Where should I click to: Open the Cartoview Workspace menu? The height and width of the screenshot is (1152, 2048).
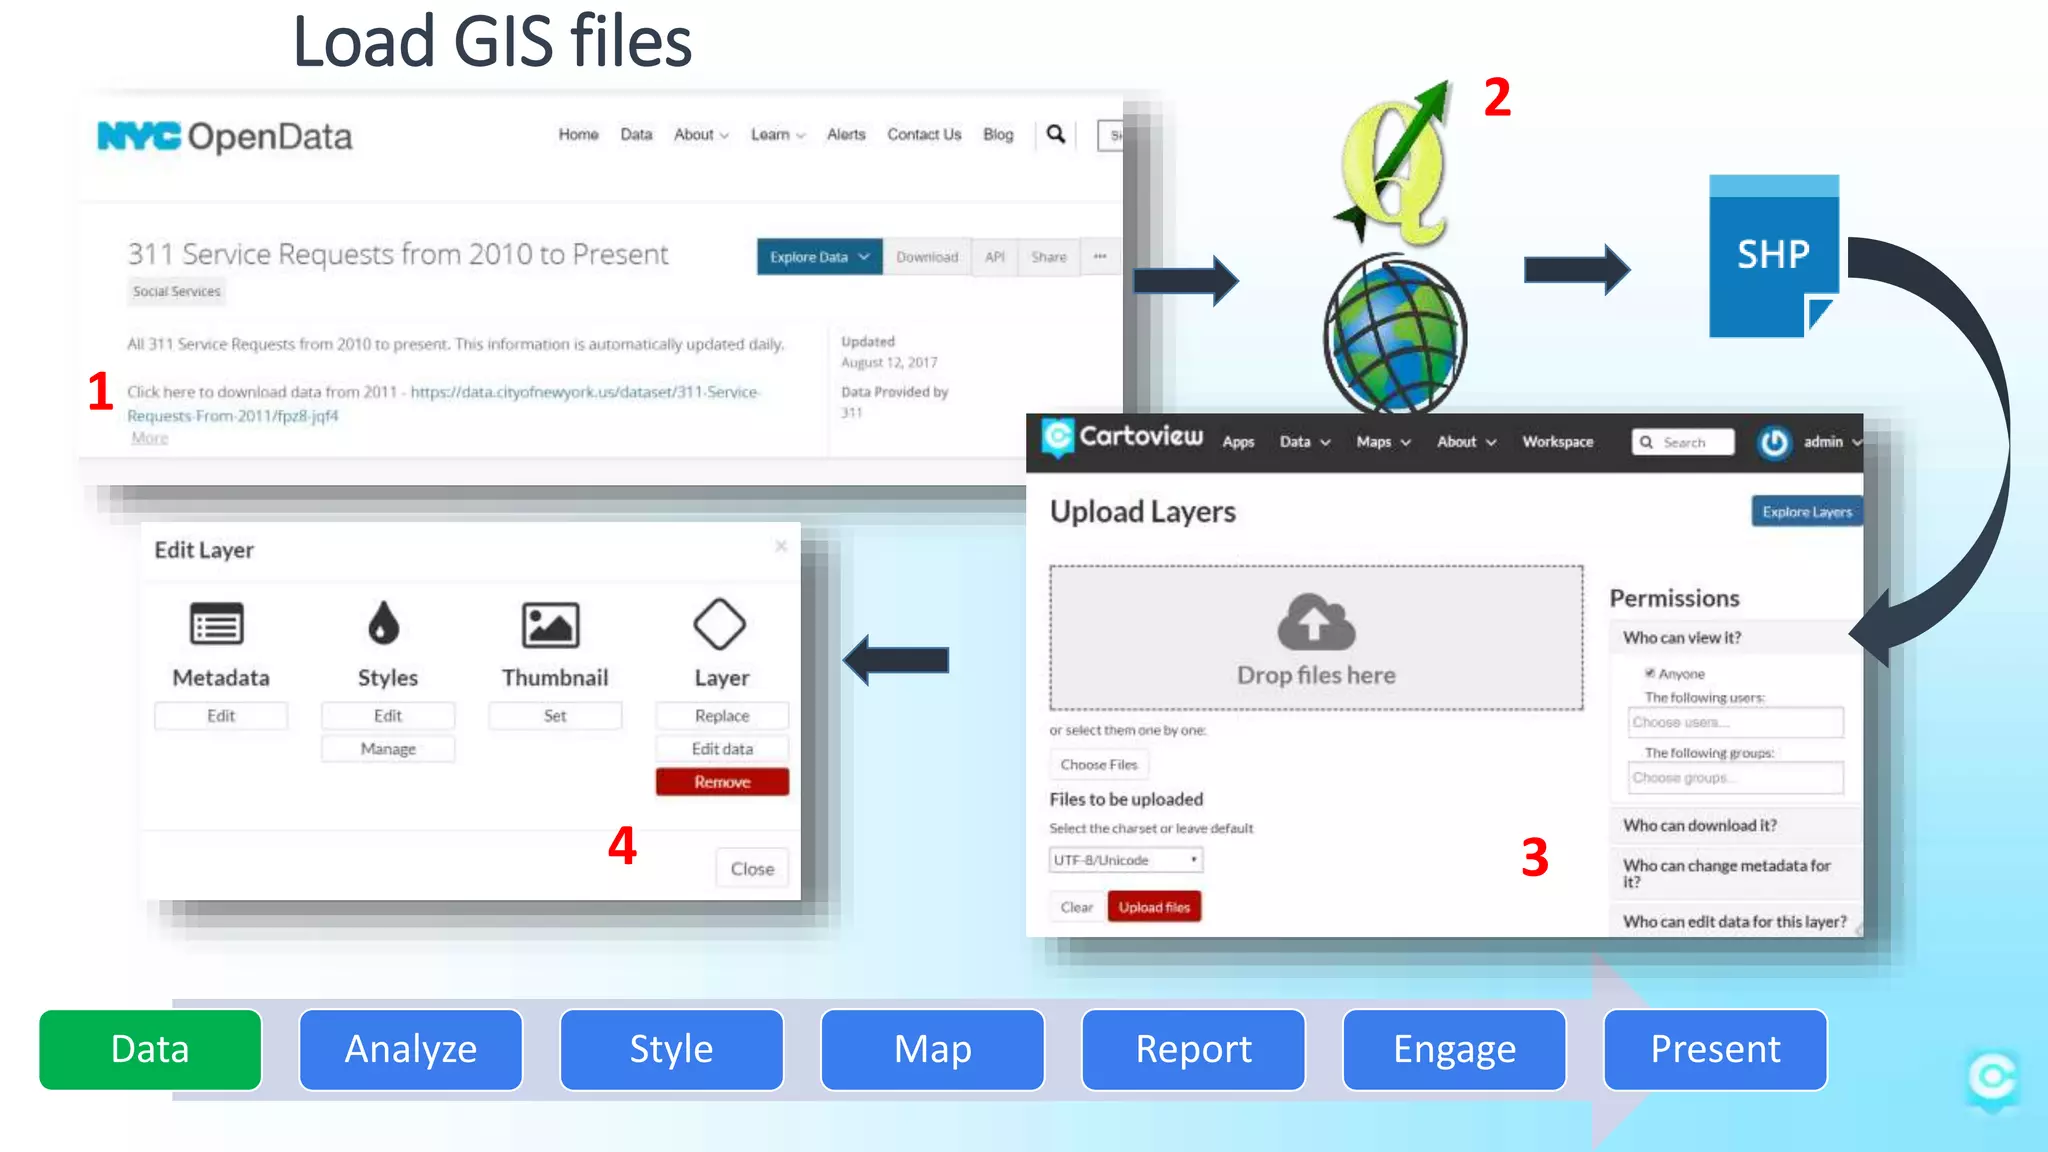tap(1558, 442)
